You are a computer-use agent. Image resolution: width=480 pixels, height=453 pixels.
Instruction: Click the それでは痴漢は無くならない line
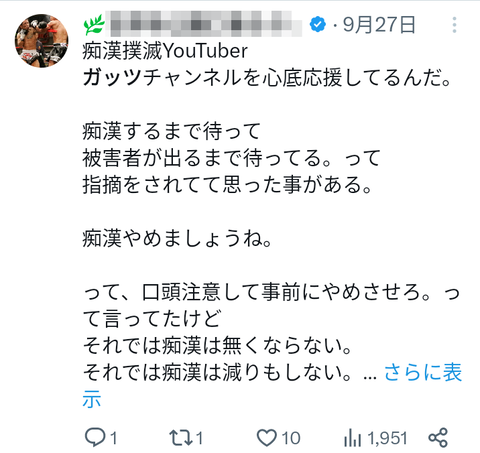[217, 345]
